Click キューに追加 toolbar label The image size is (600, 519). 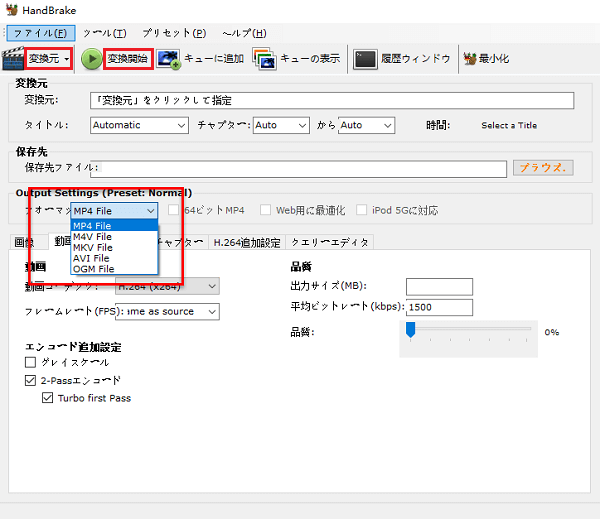(x=214, y=59)
